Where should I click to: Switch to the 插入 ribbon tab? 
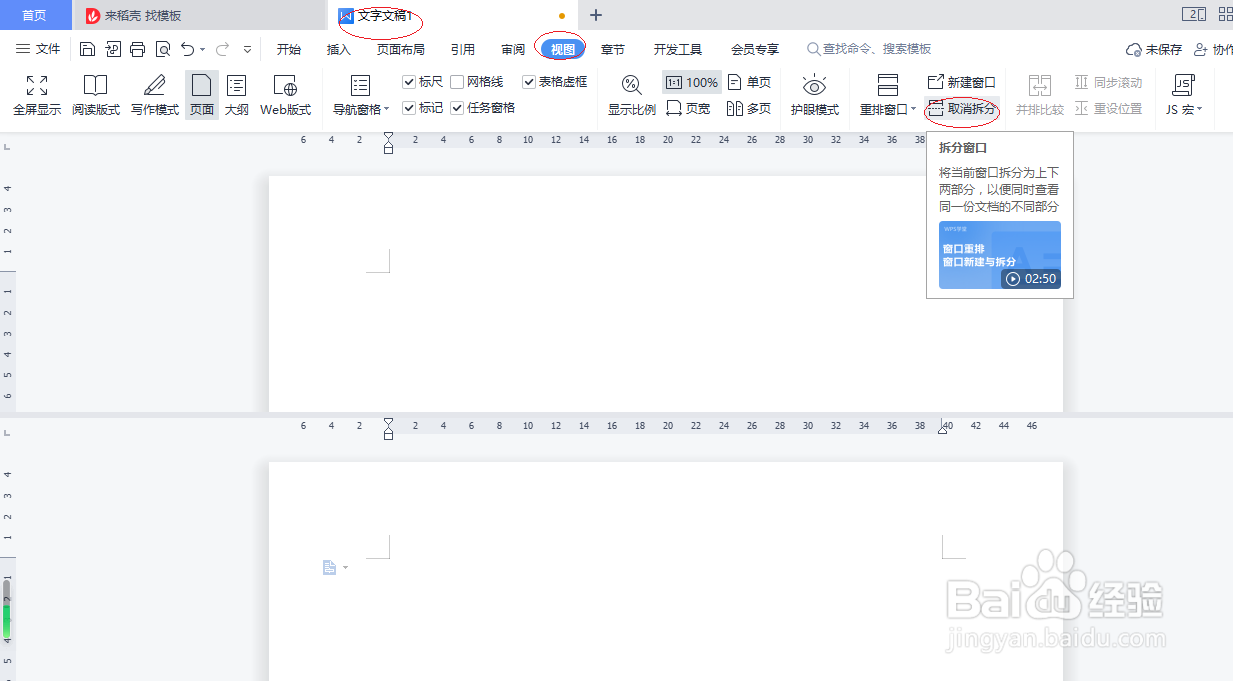(x=338, y=47)
